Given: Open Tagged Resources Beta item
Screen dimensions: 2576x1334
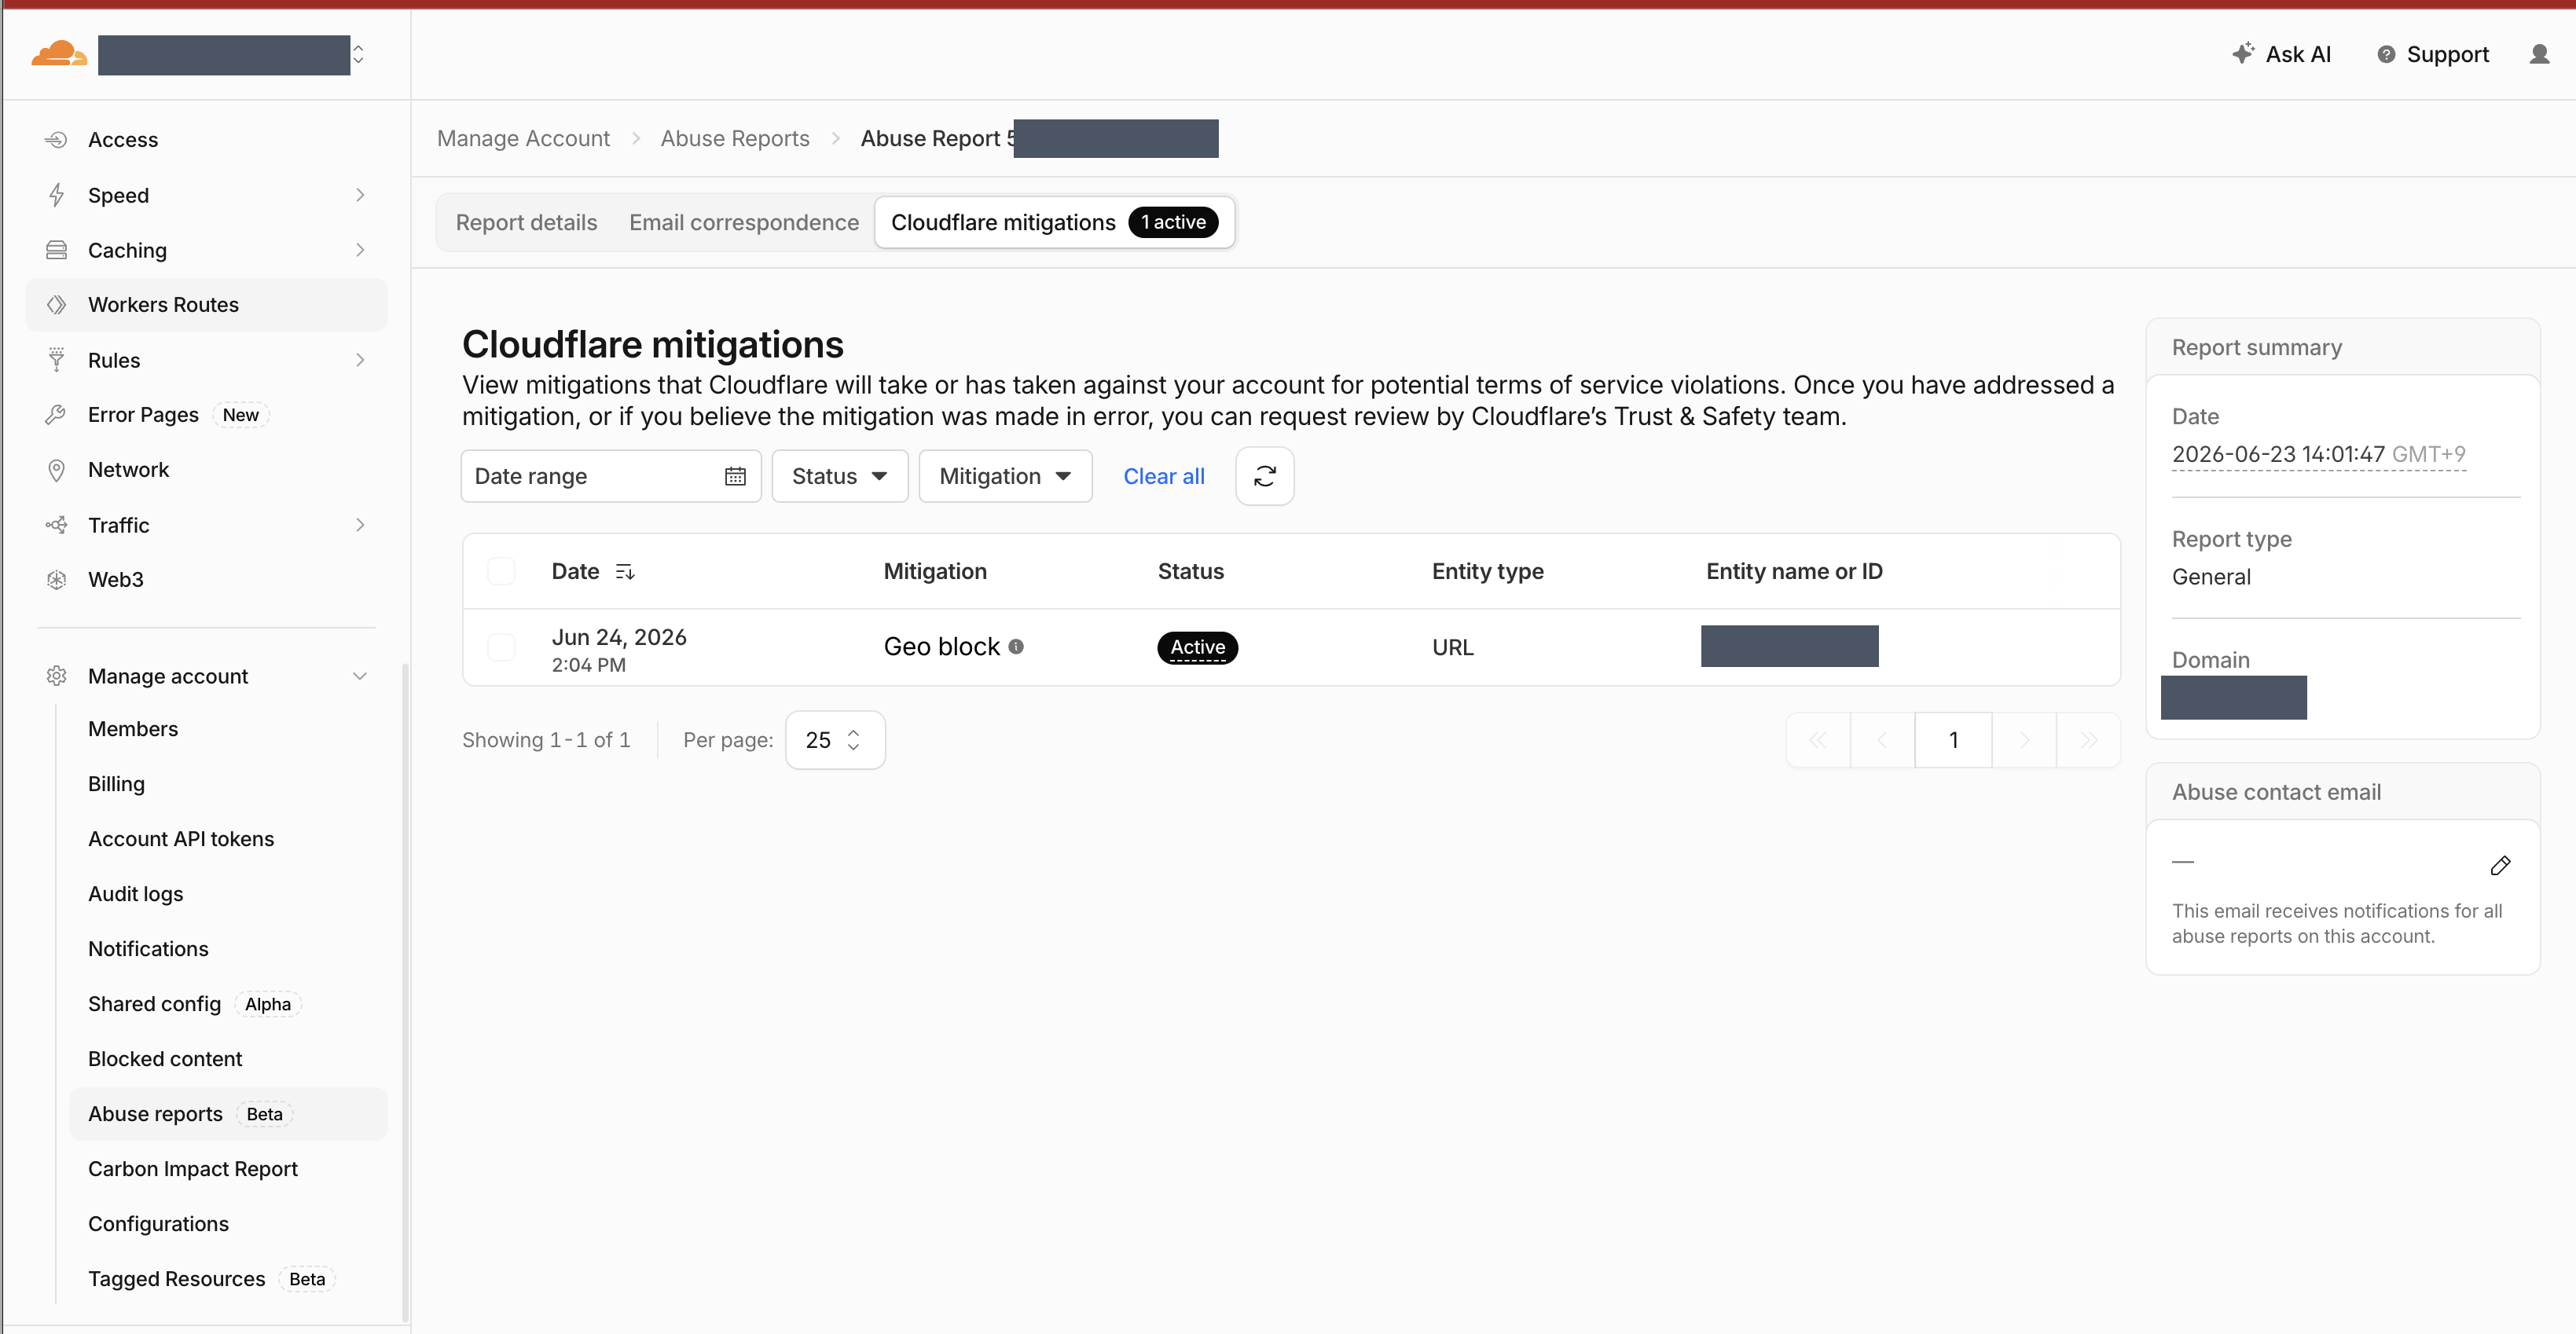Looking at the screenshot, I should tap(211, 1278).
